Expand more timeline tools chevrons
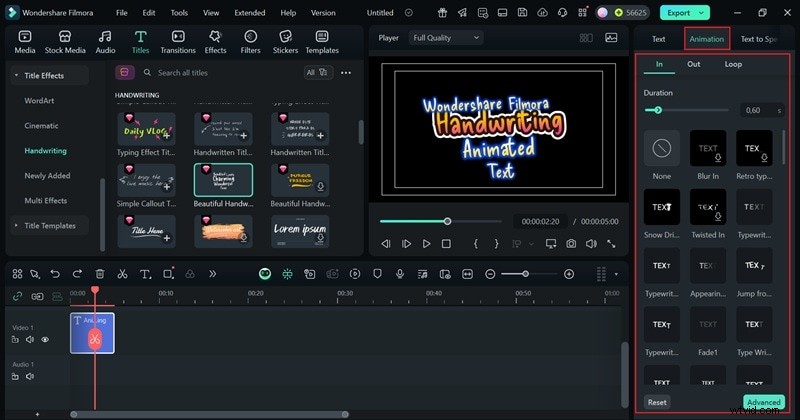The height and width of the screenshot is (420, 800). click(212, 274)
